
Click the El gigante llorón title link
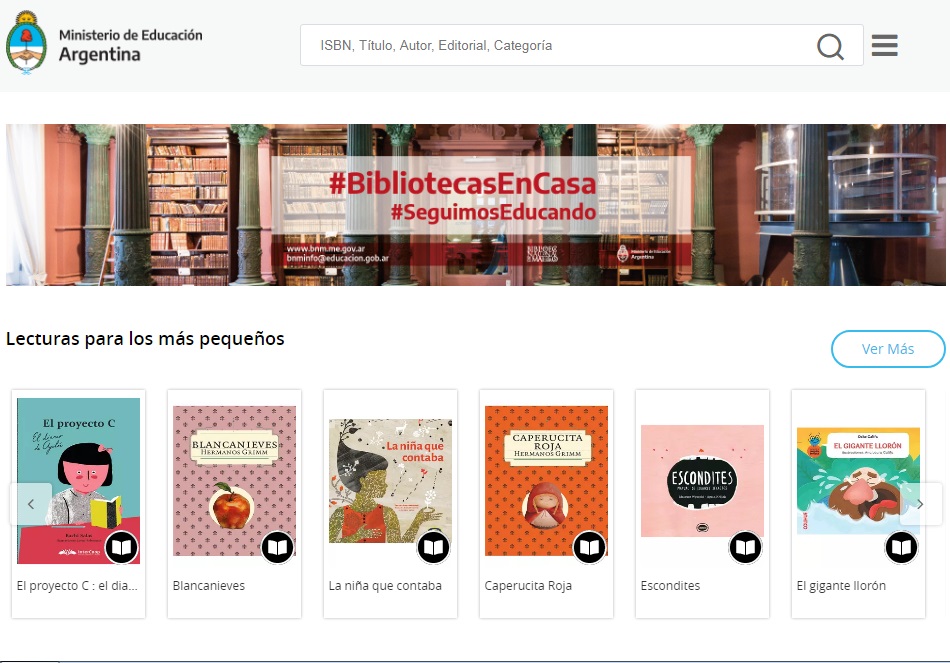(x=841, y=586)
